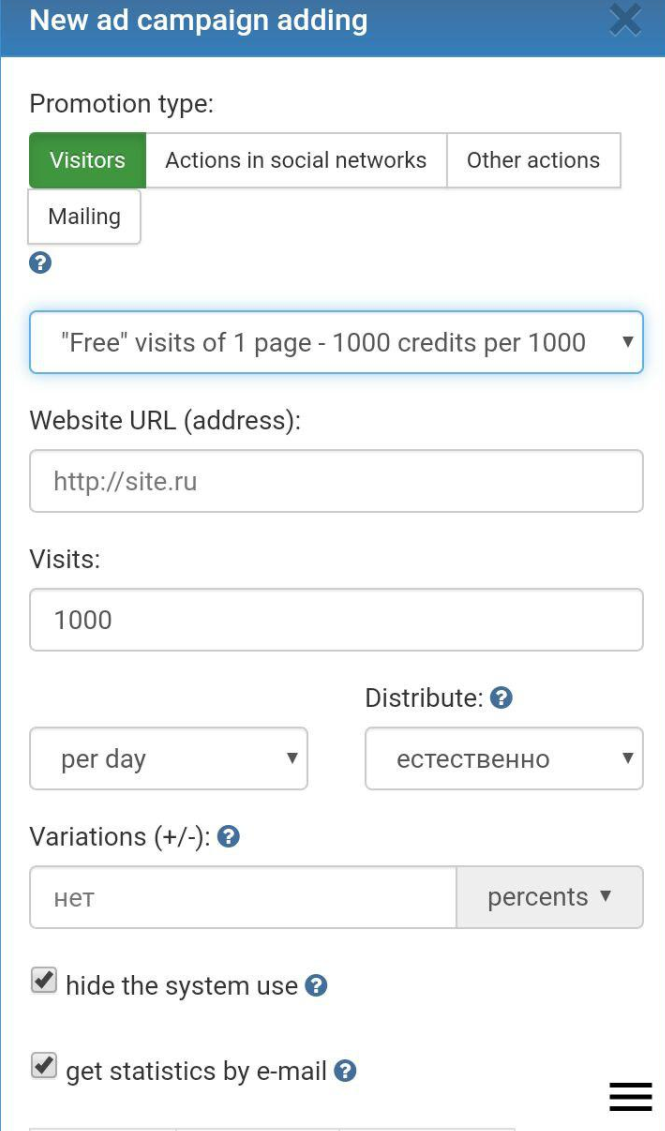Expand the percents unit dropdown
665x1131 pixels.
(x=549, y=897)
